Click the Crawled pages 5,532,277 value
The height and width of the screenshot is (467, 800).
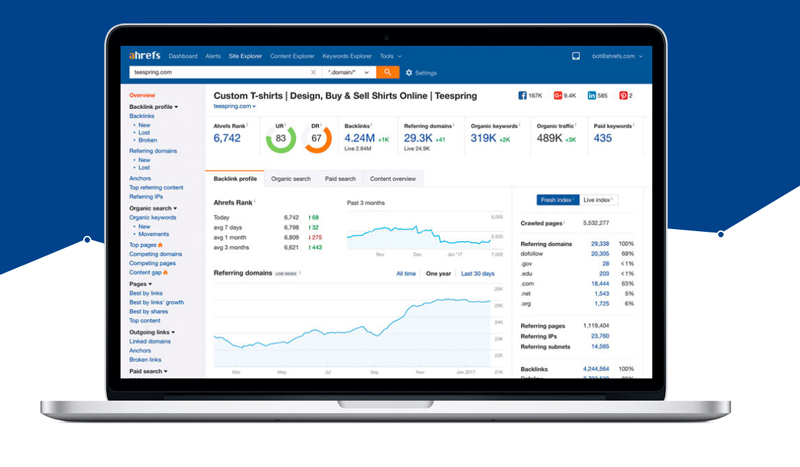pyautogui.click(x=596, y=223)
